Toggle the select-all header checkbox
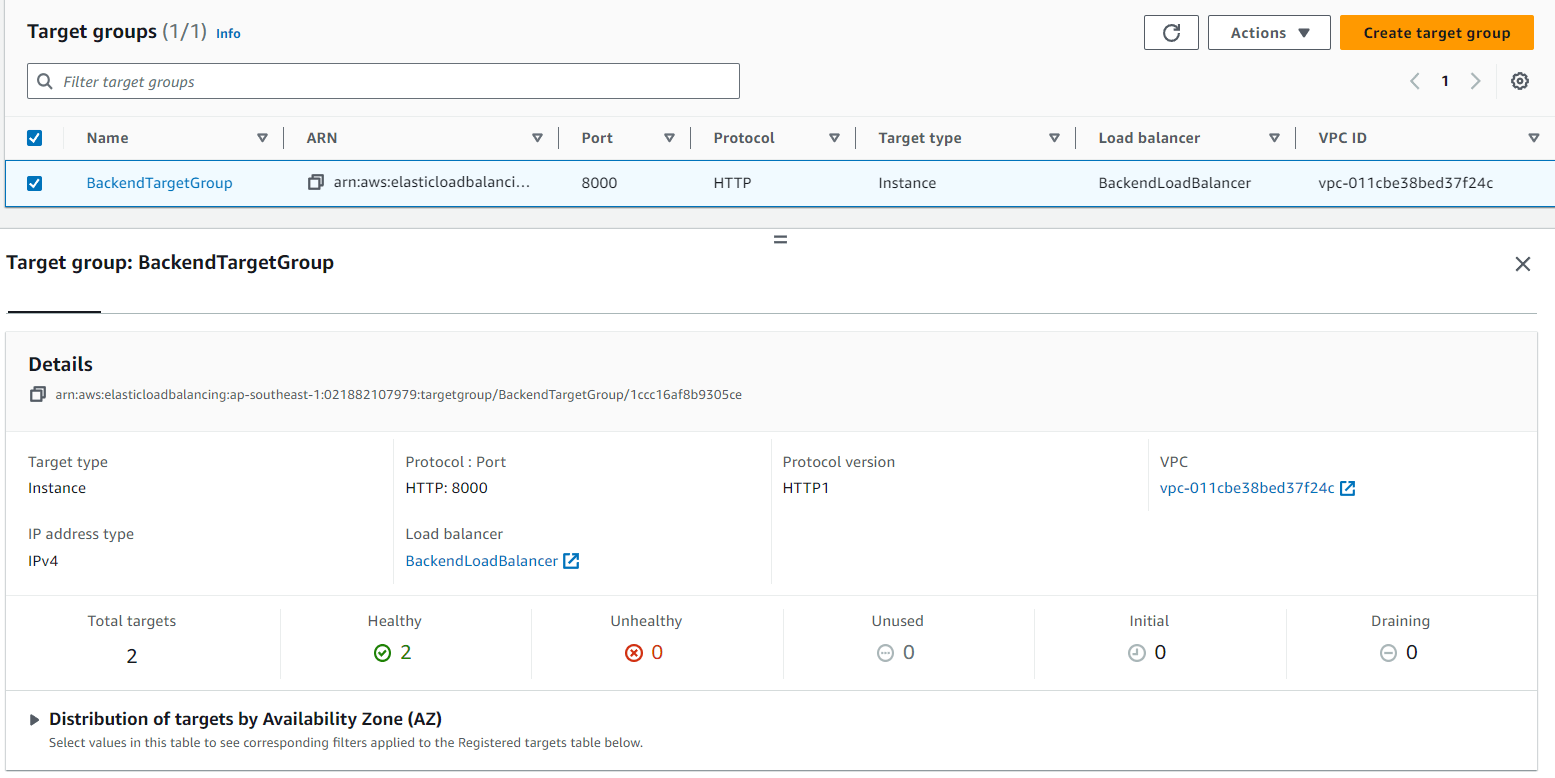 coord(34,138)
